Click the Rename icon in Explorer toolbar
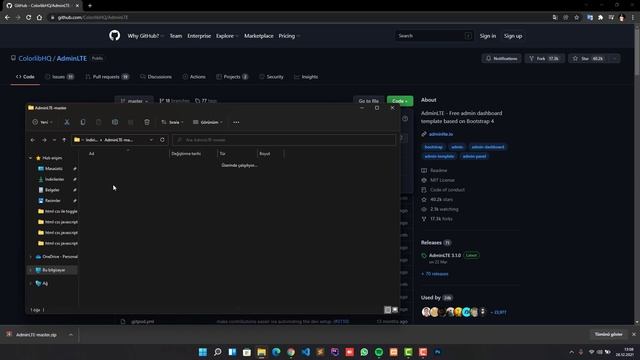640x360 pixels. (x=115, y=122)
